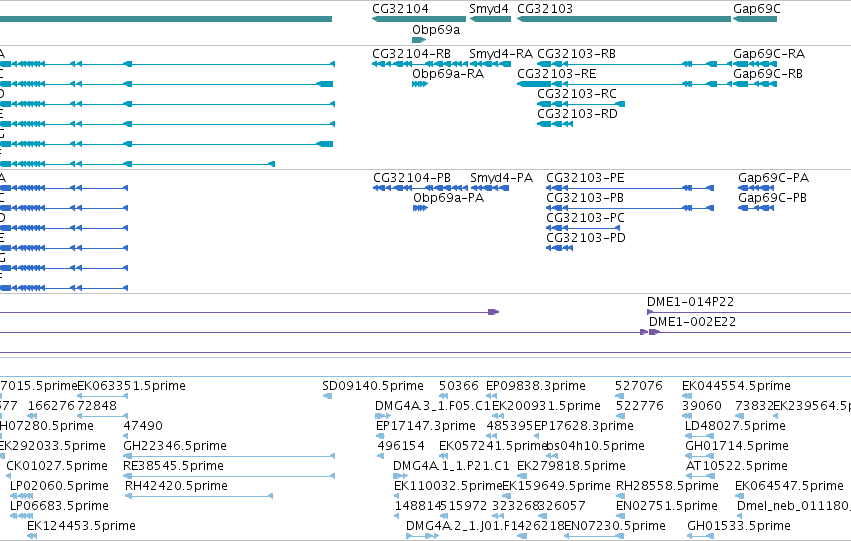Click the EP09838.3prime EST label

point(536,386)
